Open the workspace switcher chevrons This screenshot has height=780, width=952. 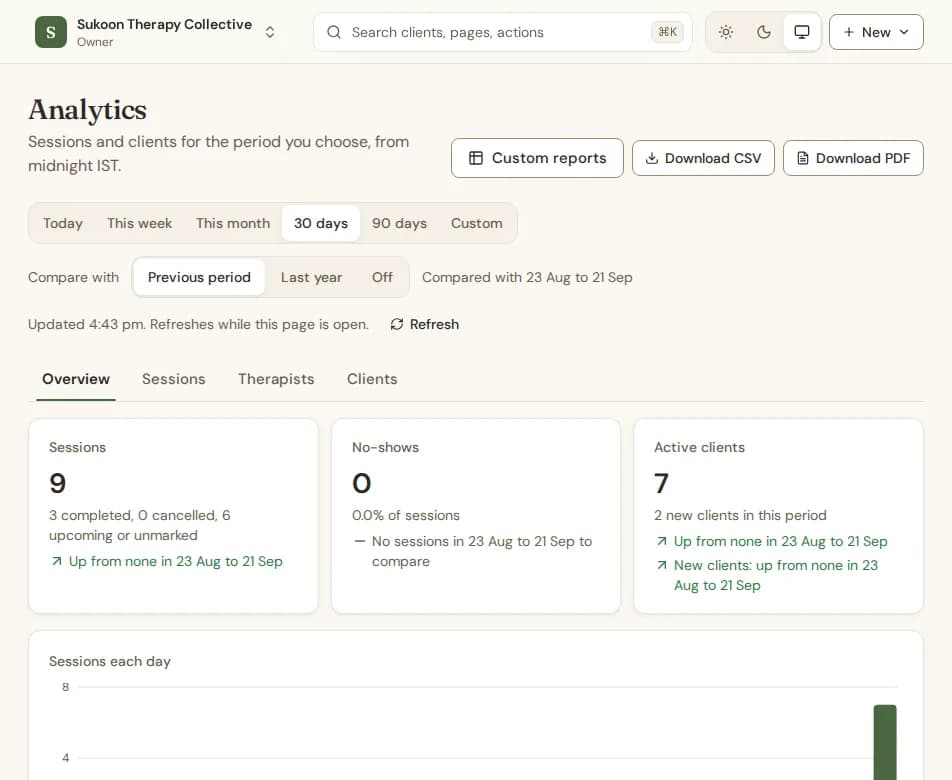click(x=270, y=32)
